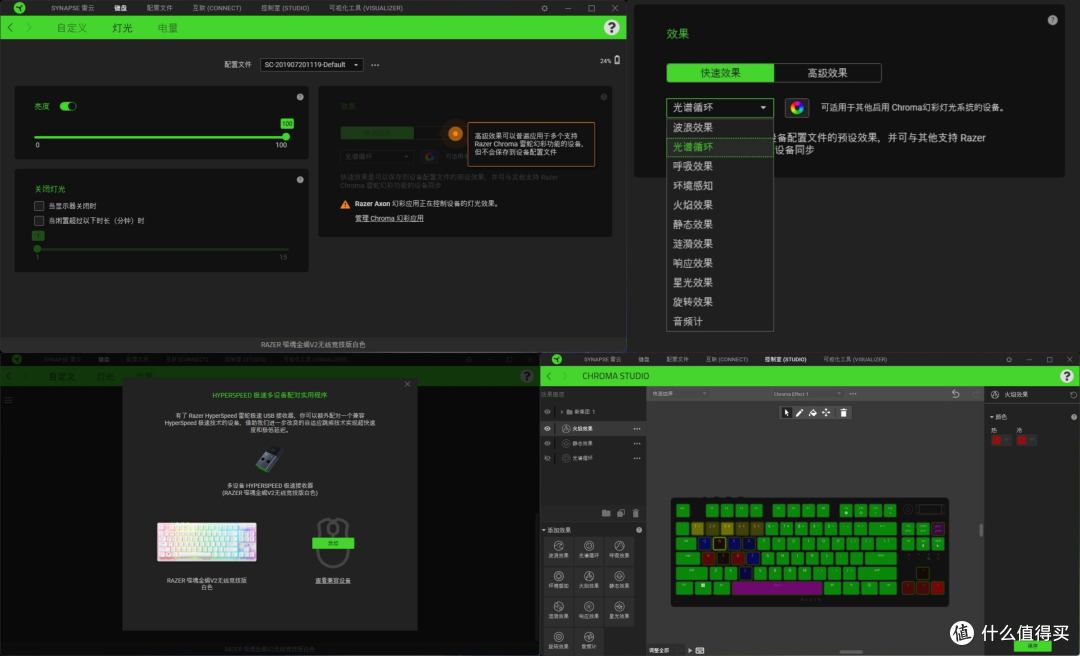Add 波浪效果 from Chroma Studio effect grid
The height and width of the screenshot is (656, 1080).
coord(559,549)
